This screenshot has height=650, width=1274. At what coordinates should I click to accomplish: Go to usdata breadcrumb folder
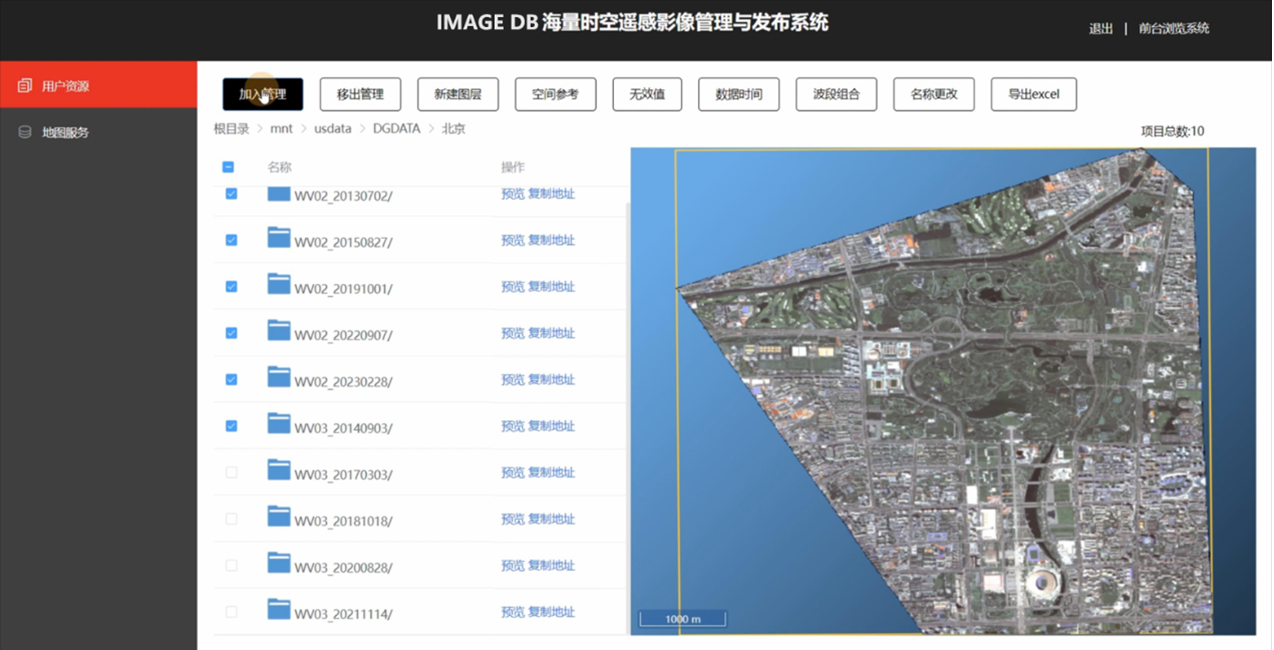(x=333, y=129)
